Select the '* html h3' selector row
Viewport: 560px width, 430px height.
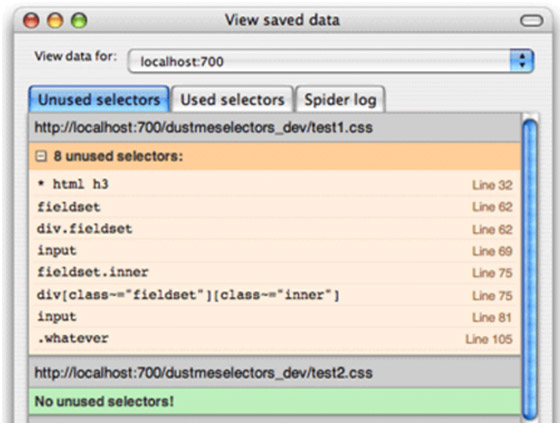point(275,185)
